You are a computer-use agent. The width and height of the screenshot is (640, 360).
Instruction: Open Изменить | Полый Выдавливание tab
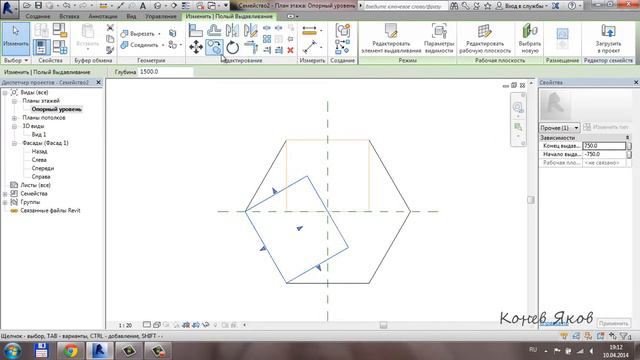pos(229,16)
